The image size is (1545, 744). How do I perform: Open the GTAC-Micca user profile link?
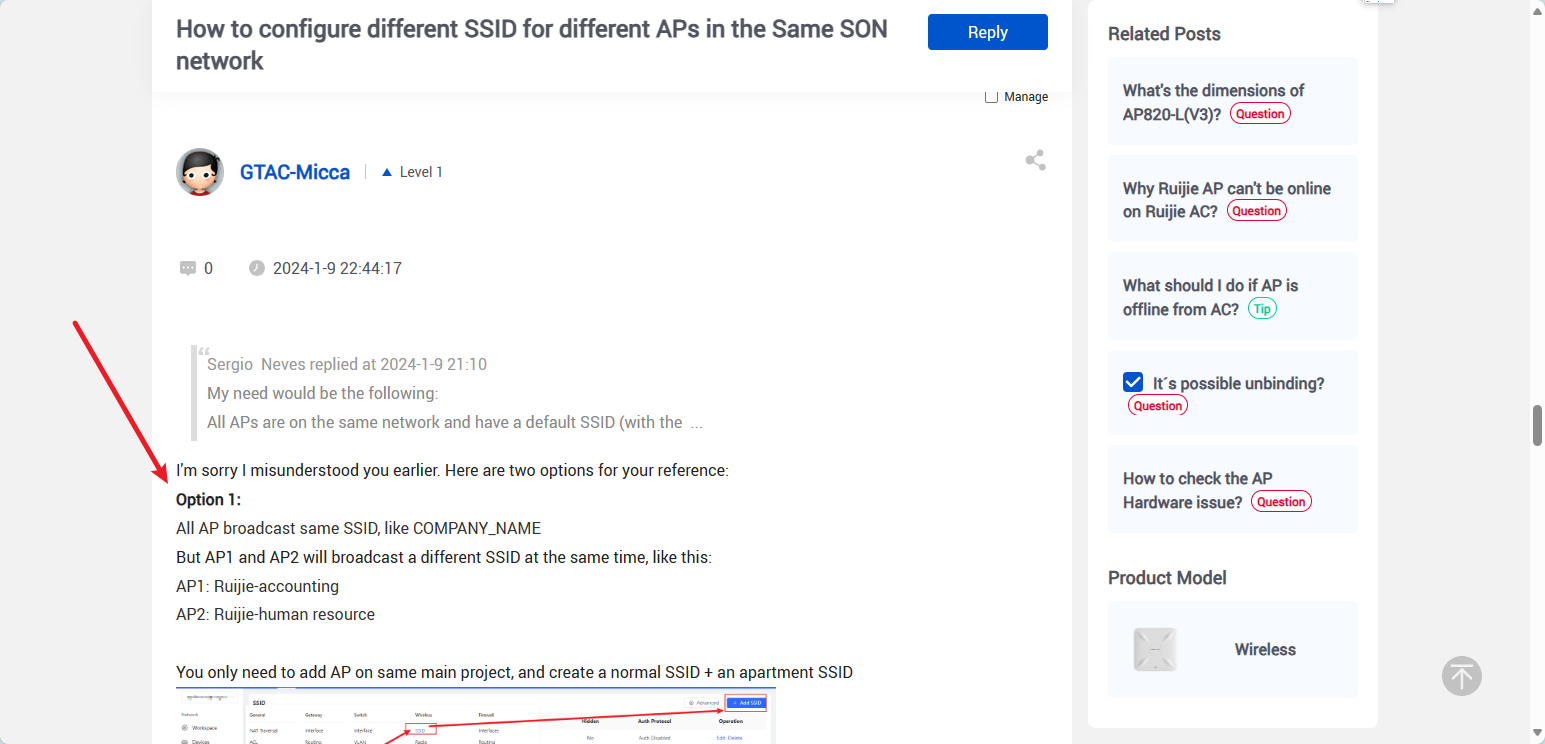295,172
